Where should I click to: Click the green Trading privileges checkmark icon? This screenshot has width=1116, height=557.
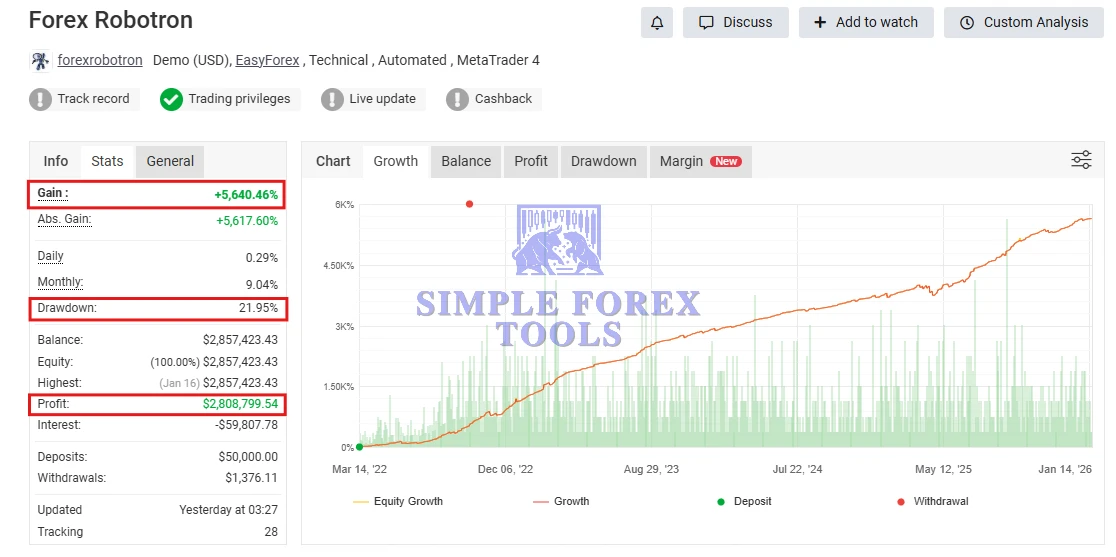coord(172,99)
